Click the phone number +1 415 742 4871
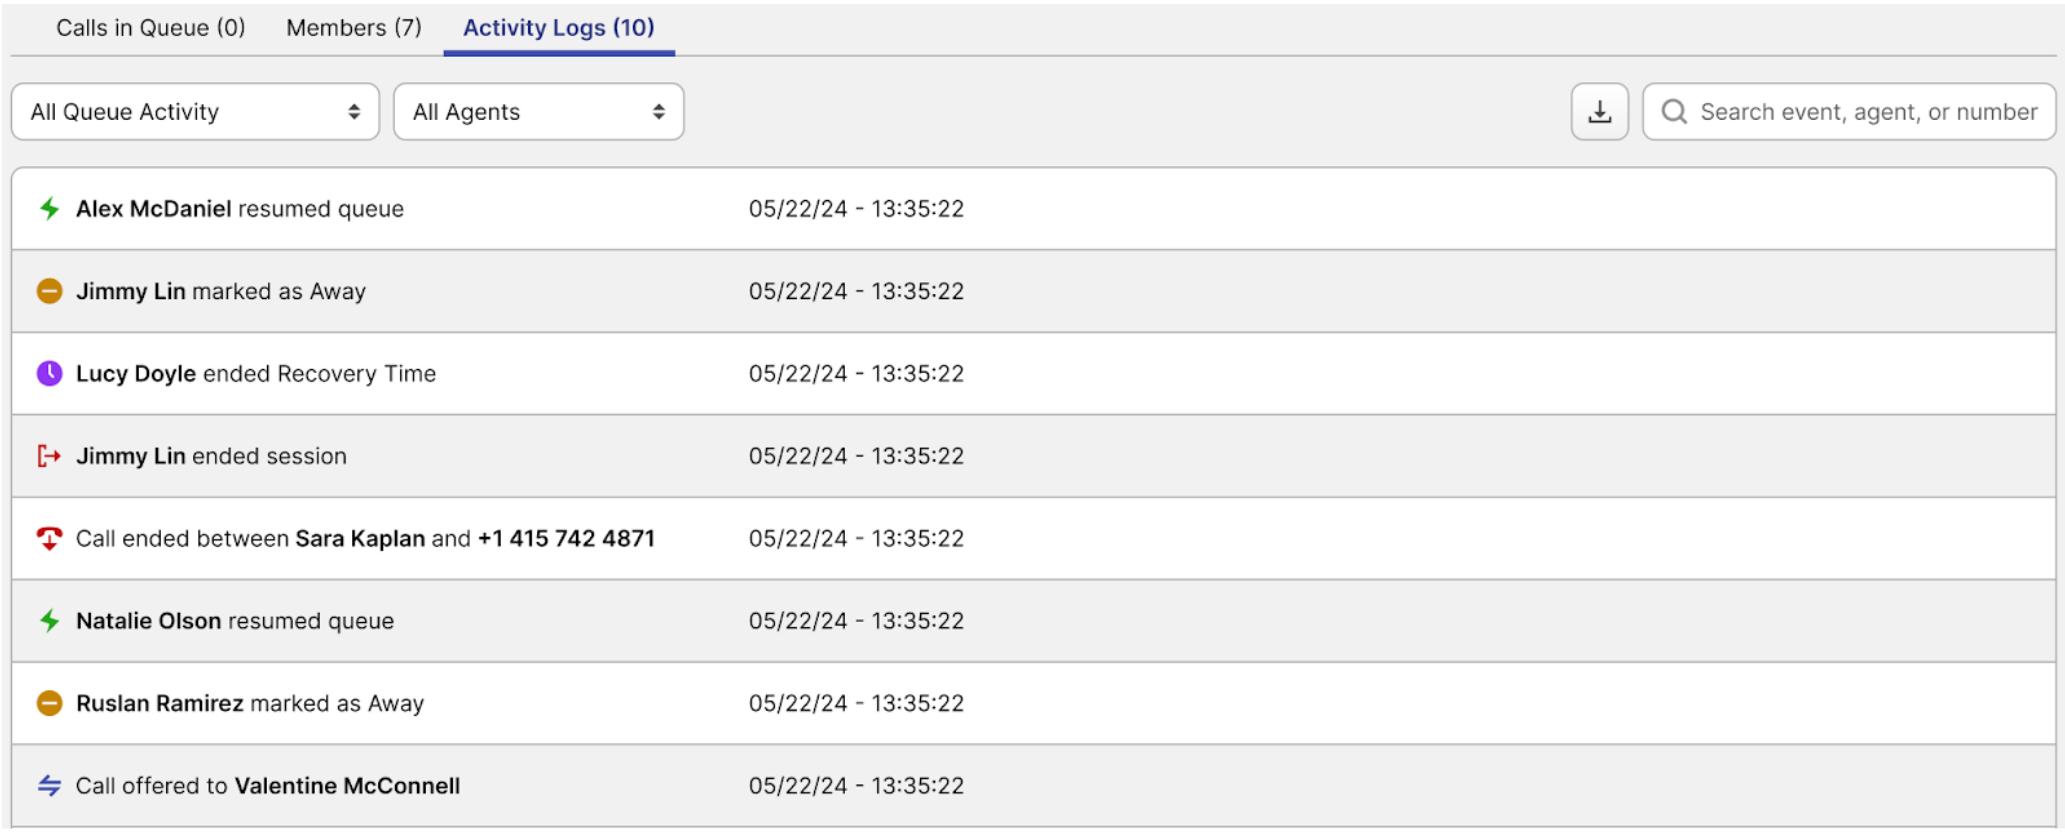 pos(566,539)
